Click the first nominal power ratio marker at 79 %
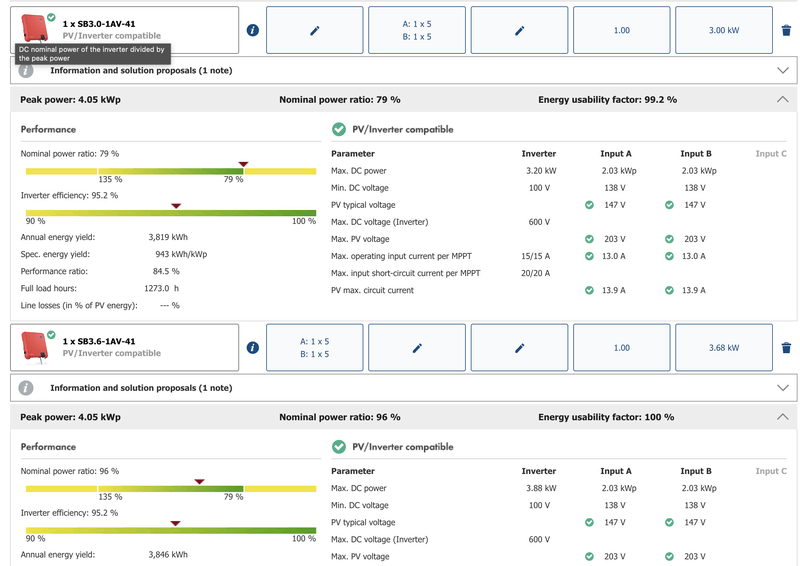The height and width of the screenshot is (566, 800). (243, 164)
